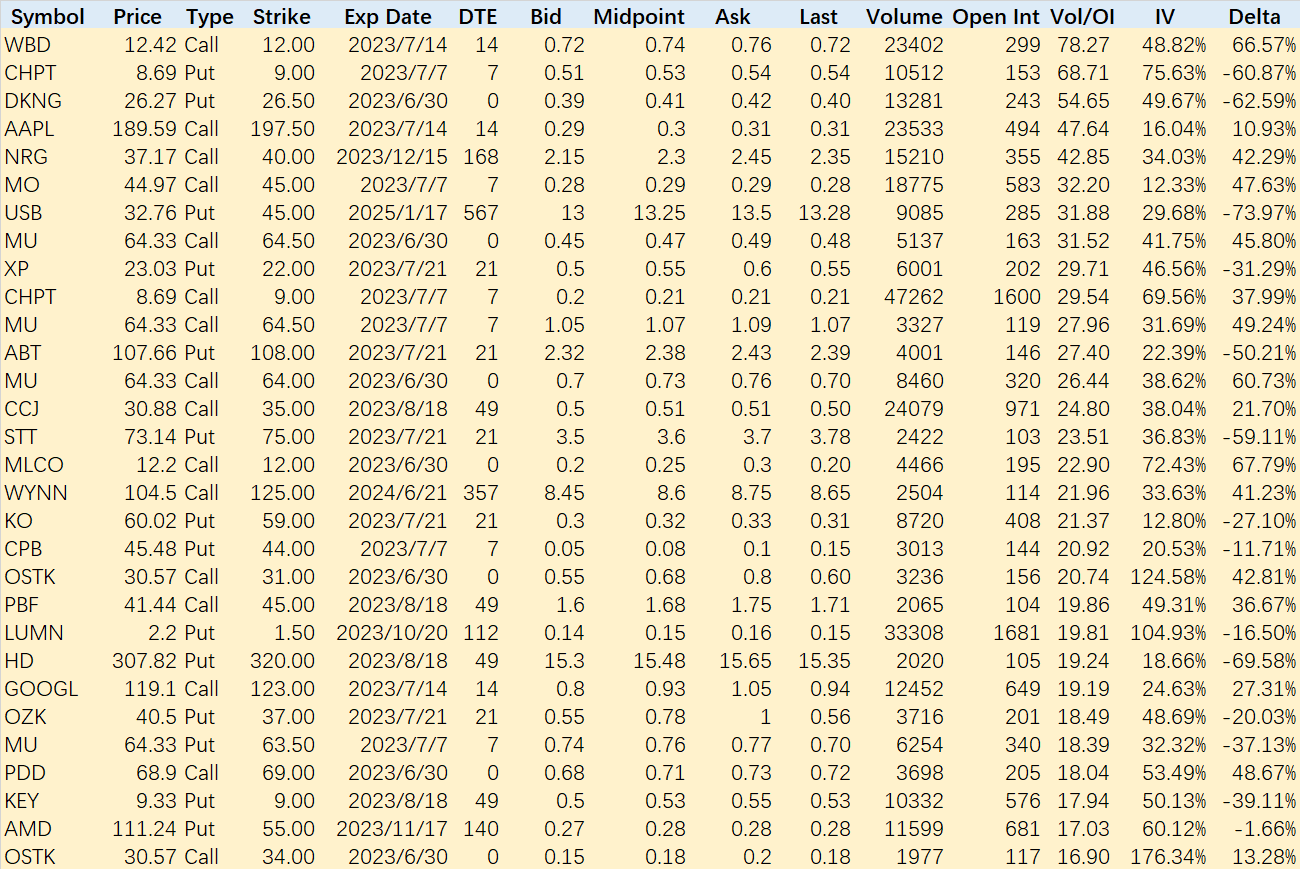The height and width of the screenshot is (869, 1300).
Task: Click the Vol/OI value 78.27
Action: point(1083,45)
